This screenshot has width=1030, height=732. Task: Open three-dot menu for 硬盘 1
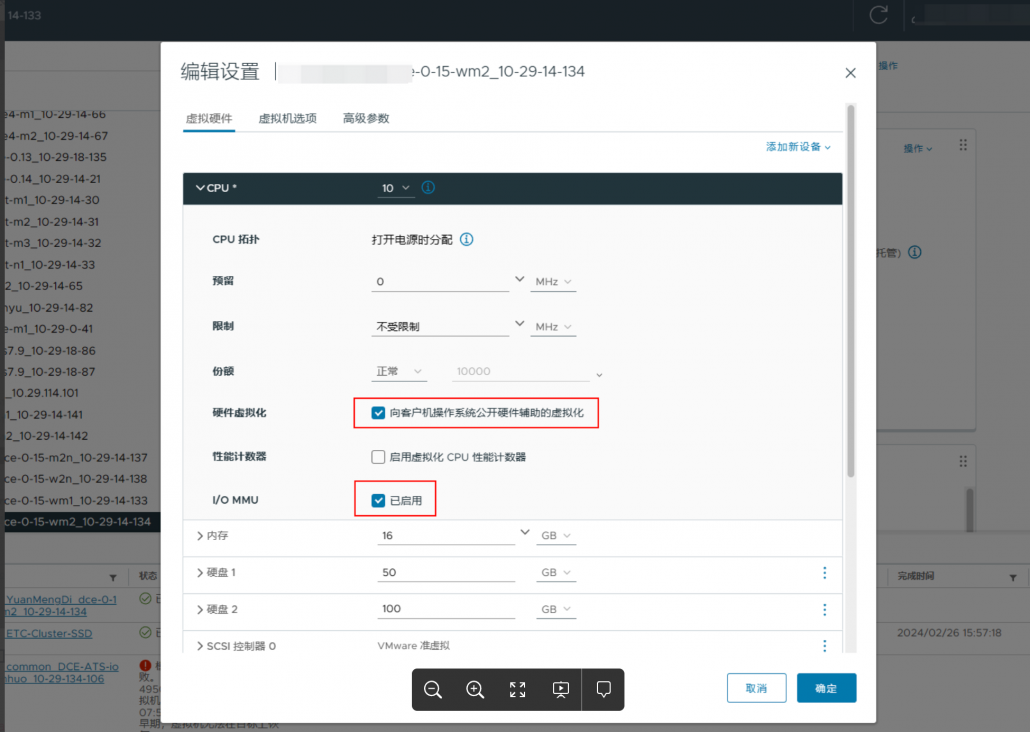point(825,573)
